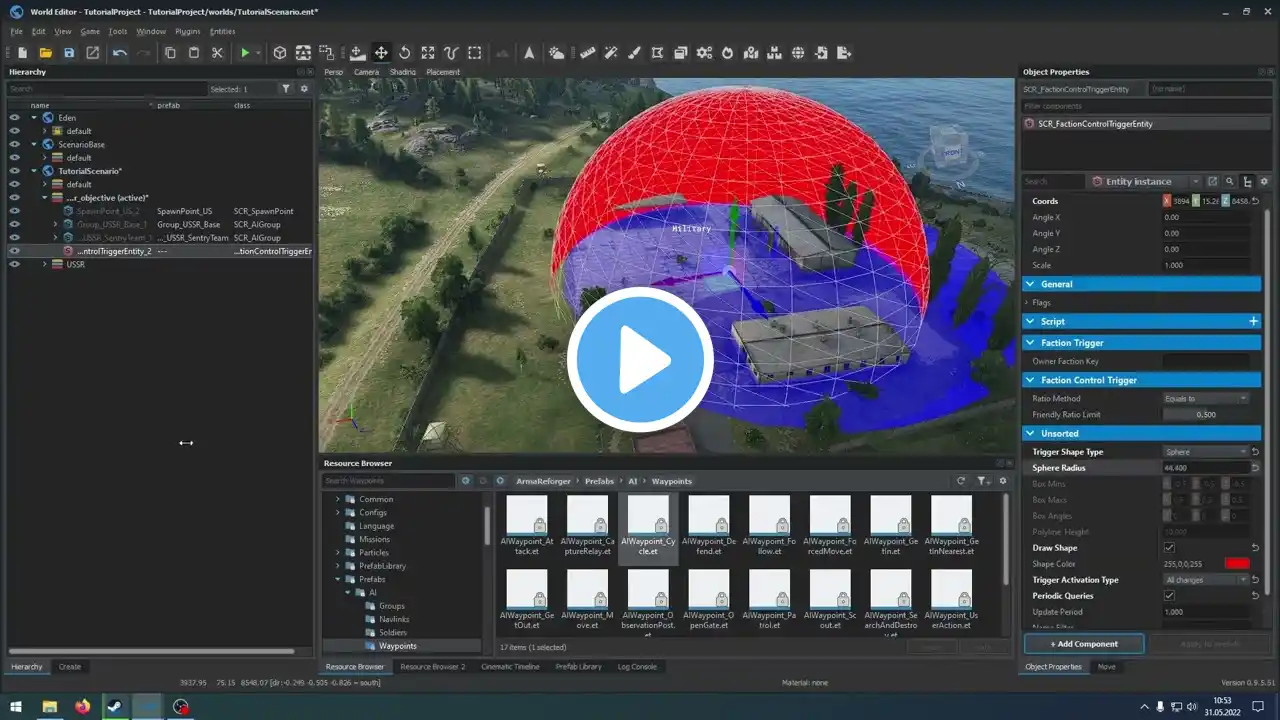This screenshot has height=720, width=1280.
Task: Select the AIWaypoint_Patrol.et thumbnail
Action: [769, 590]
